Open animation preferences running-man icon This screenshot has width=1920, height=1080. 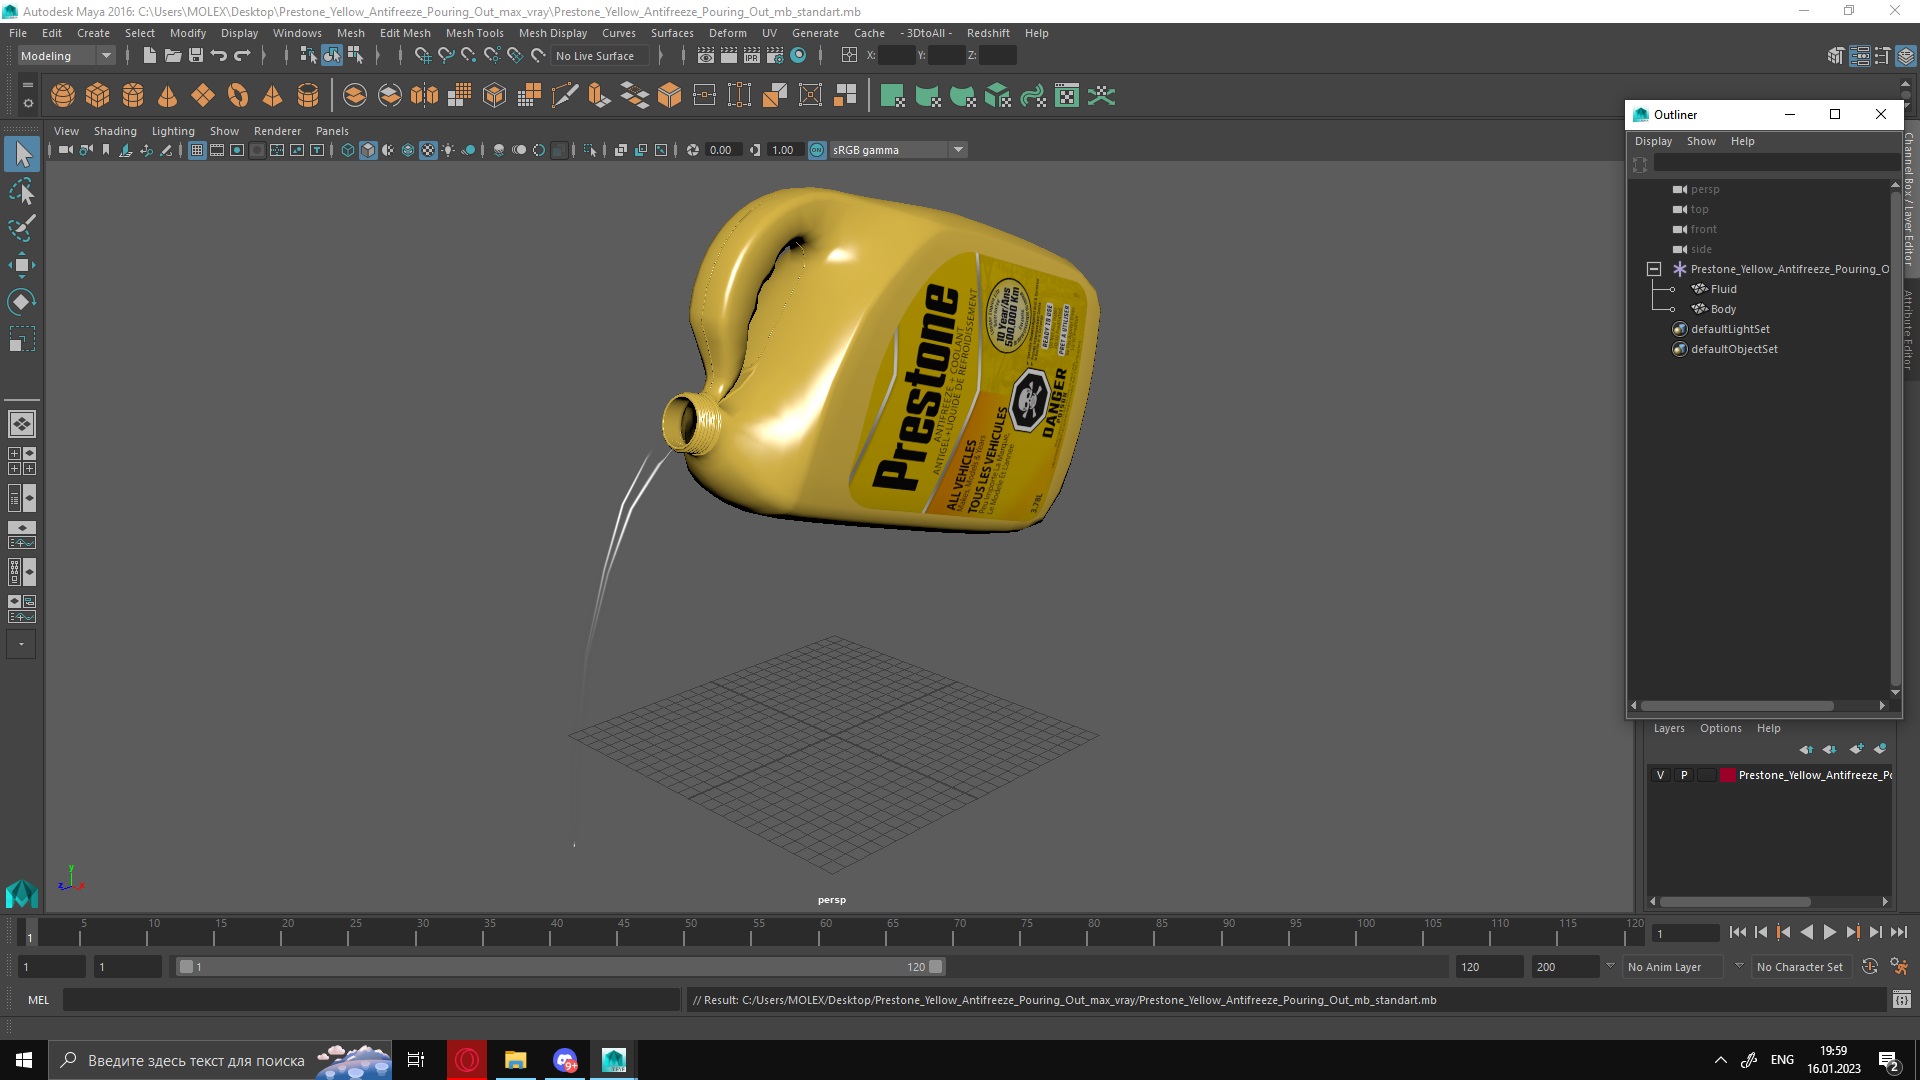tap(1899, 967)
